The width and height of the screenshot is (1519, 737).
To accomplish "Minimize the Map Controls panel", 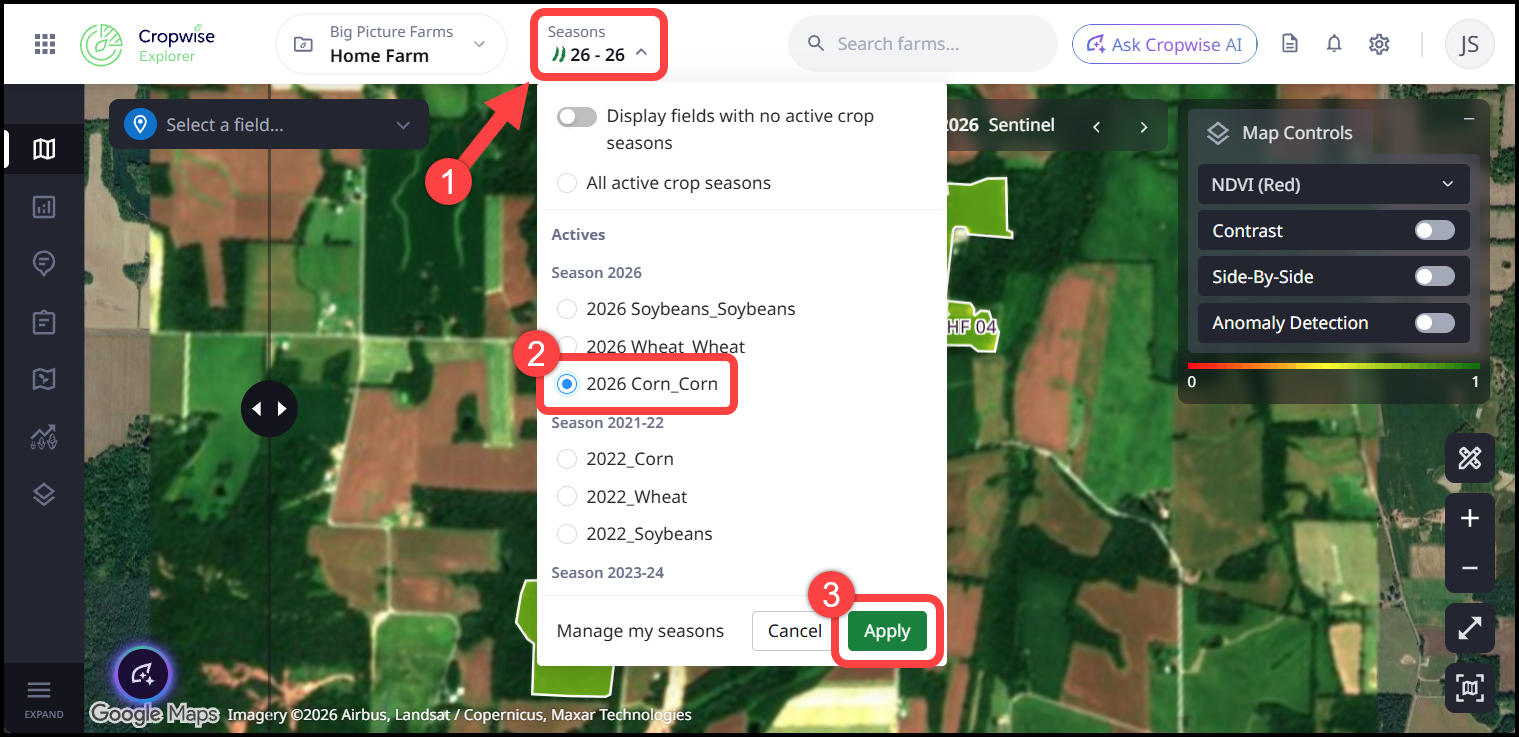I will point(1469,119).
